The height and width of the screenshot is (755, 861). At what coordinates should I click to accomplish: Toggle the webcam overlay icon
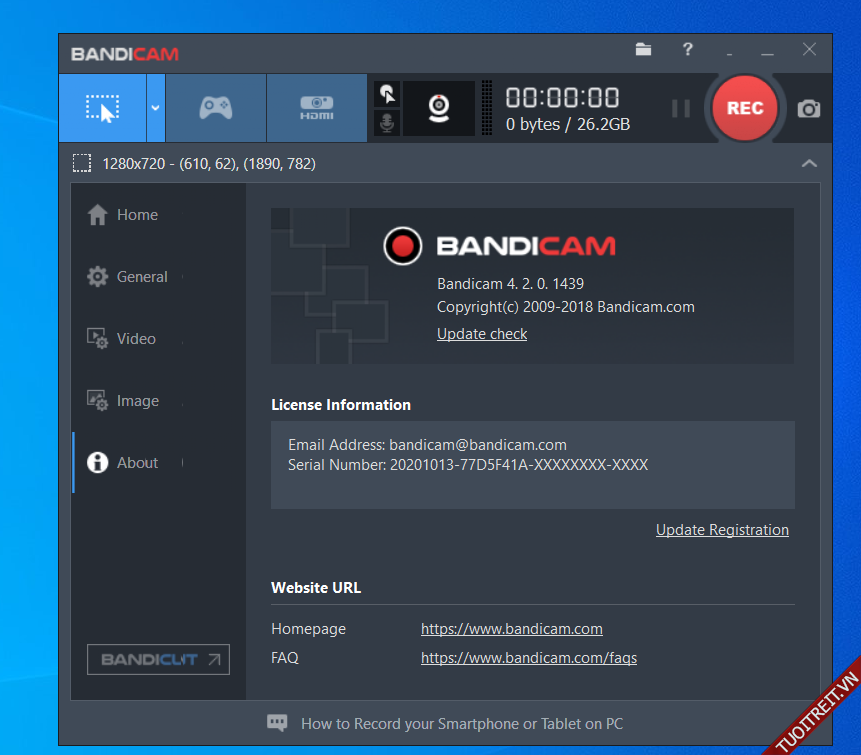click(439, 108)
